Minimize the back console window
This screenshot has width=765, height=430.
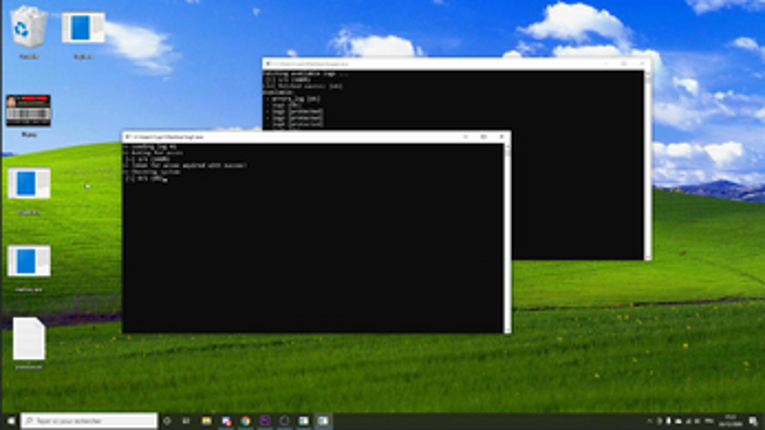point(606,64)
